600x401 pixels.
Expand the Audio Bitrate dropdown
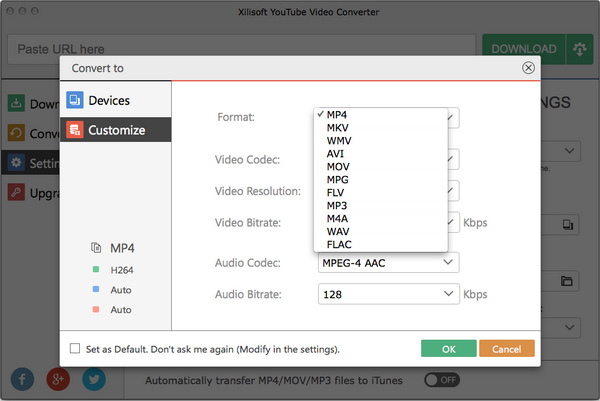(448, 295)
